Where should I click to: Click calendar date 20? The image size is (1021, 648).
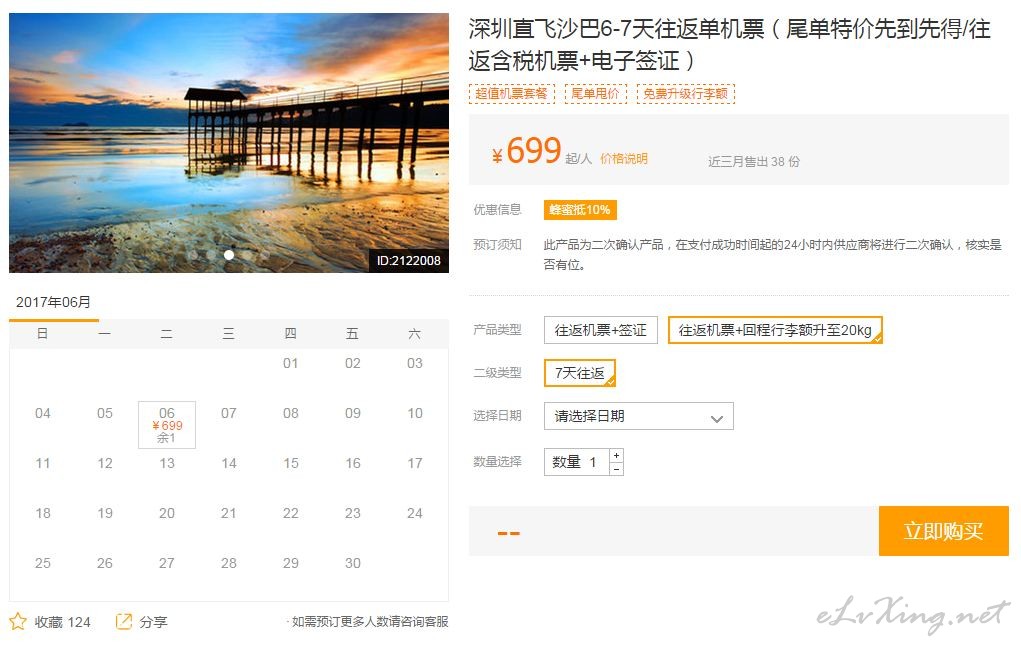click(x=167, y=513)
